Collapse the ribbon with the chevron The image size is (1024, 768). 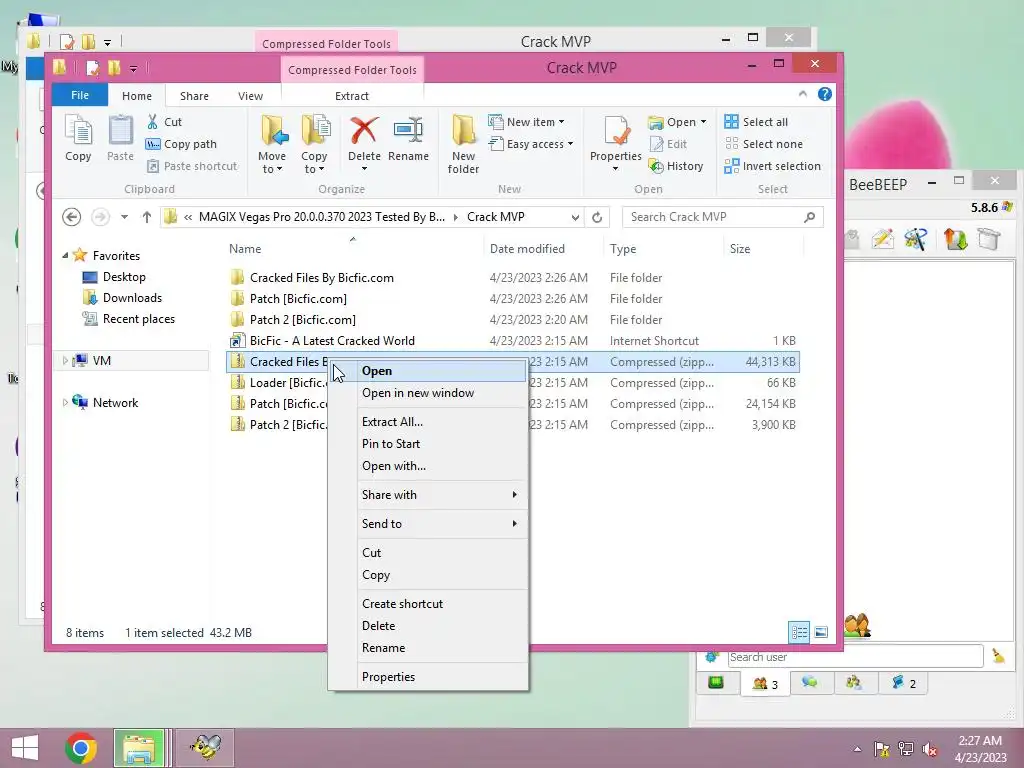[x=803, y=95]
